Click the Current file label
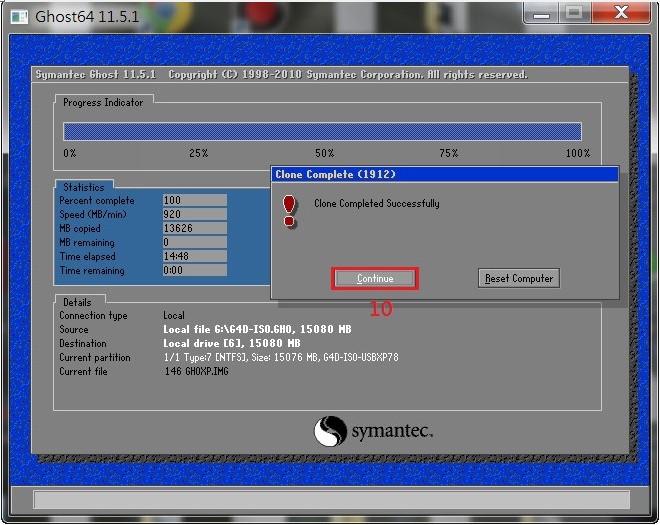Screen dimensions: 660x525 [x=83, y=371]
